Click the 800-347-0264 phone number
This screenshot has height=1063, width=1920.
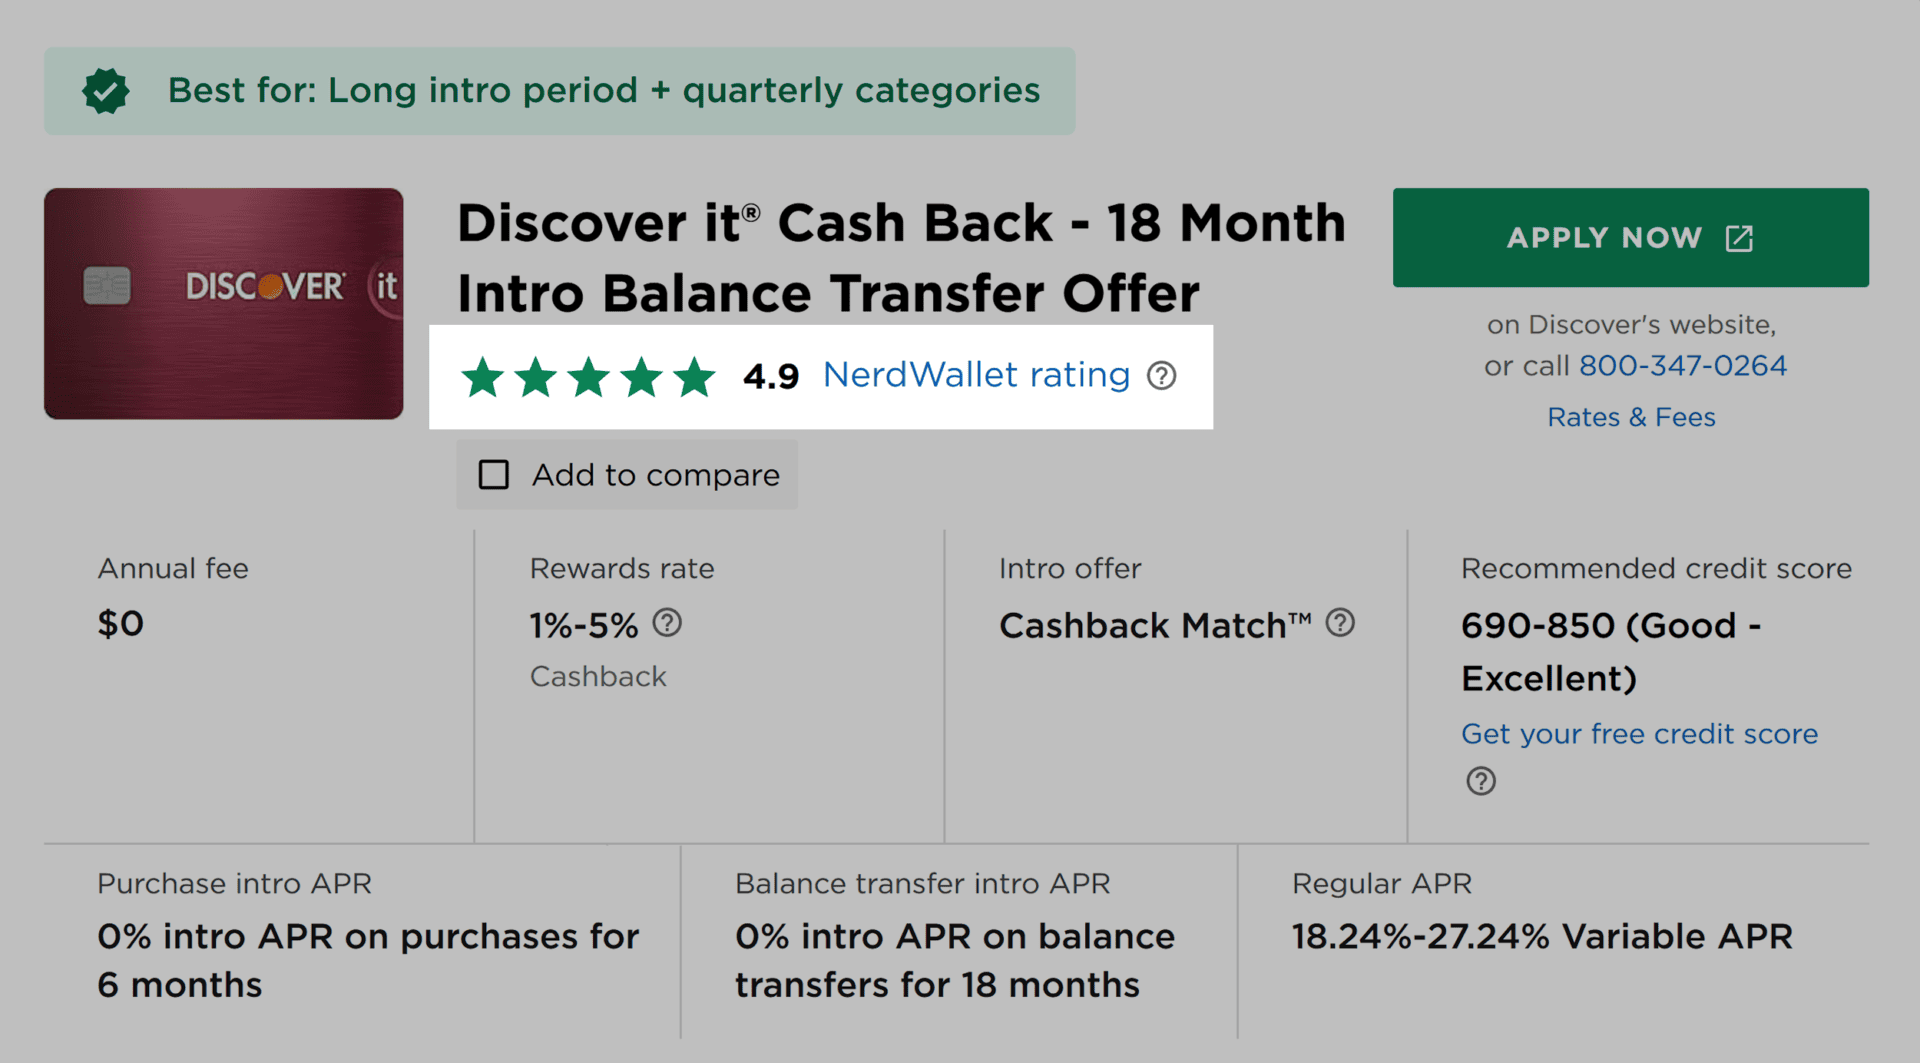(x=1682, y=366)
